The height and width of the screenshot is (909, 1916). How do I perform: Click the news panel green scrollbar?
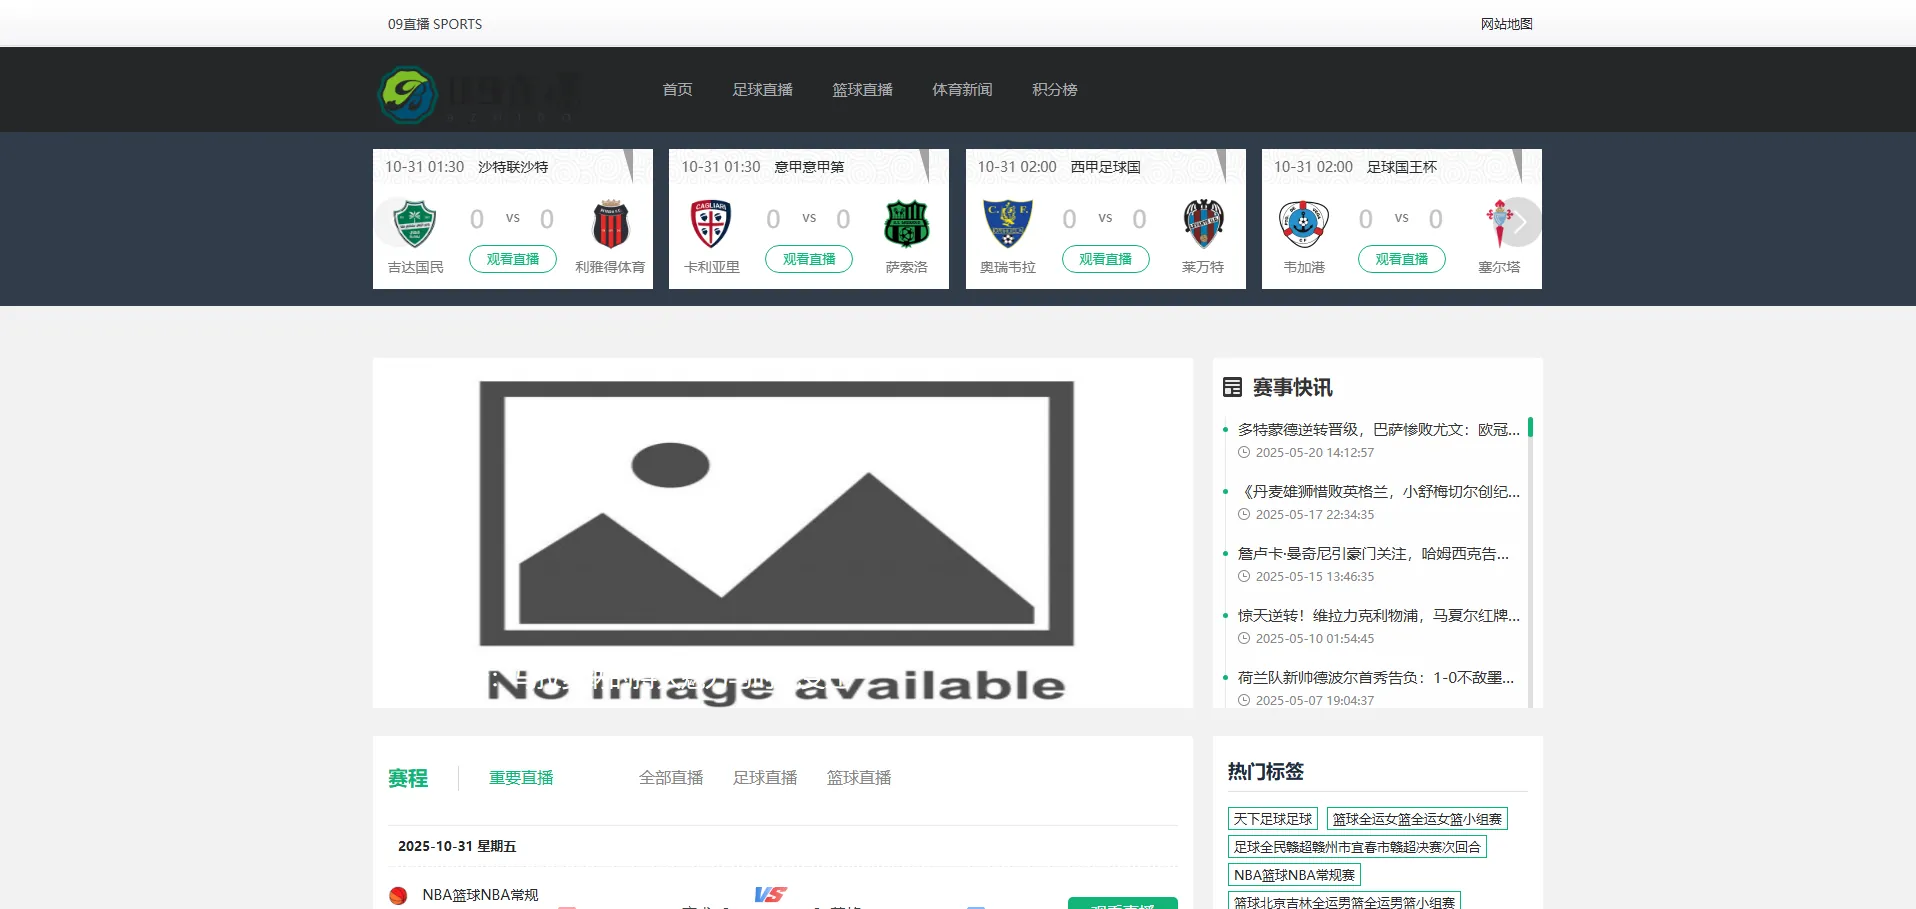pos(1530,428)
